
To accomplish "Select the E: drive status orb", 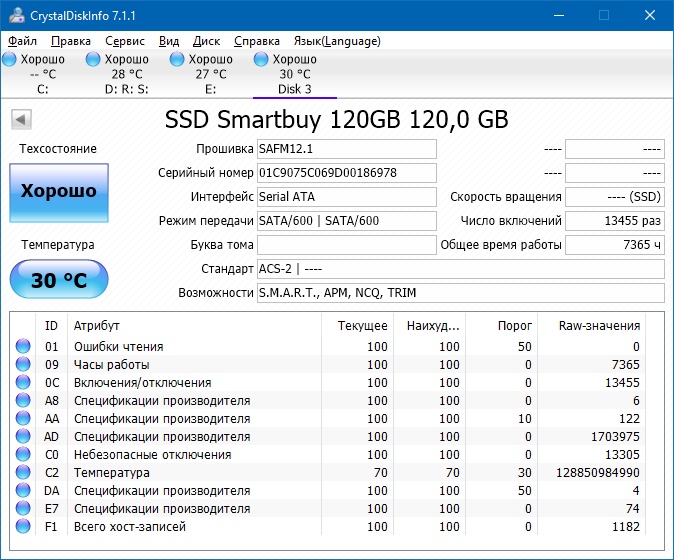I will [x=178, y=60].
